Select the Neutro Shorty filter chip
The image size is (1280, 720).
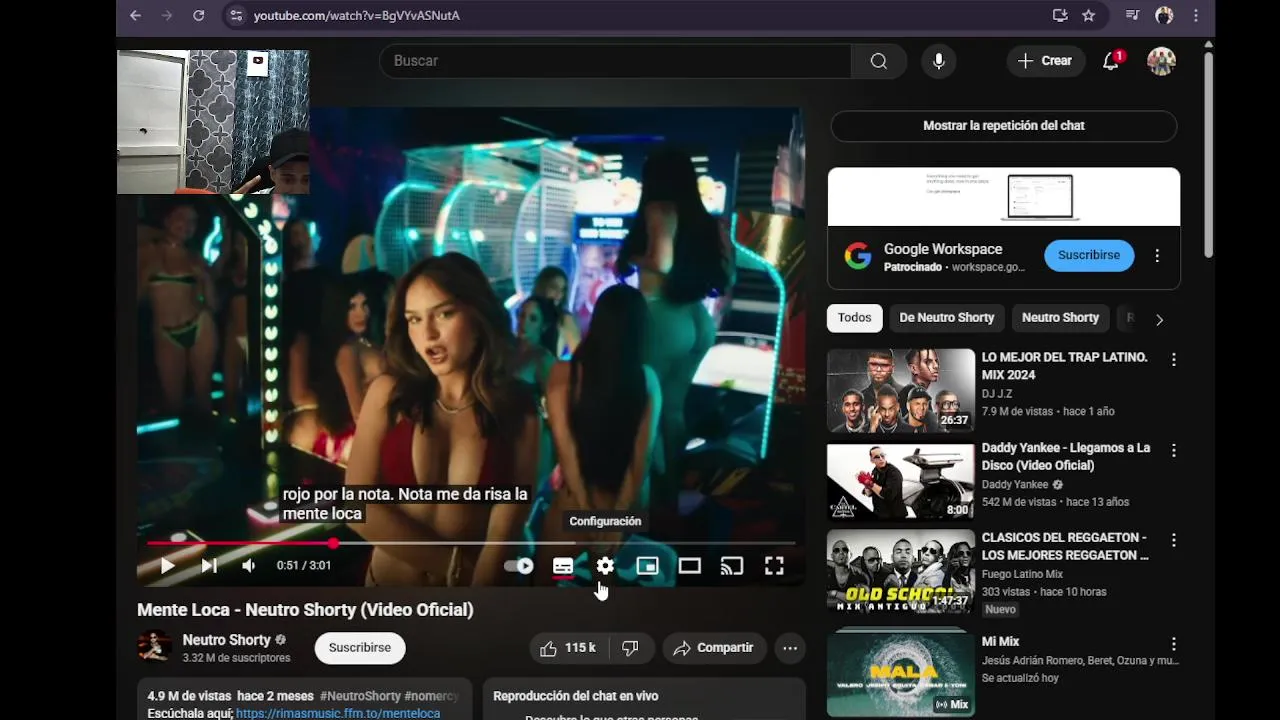[x=1060, y=318]
